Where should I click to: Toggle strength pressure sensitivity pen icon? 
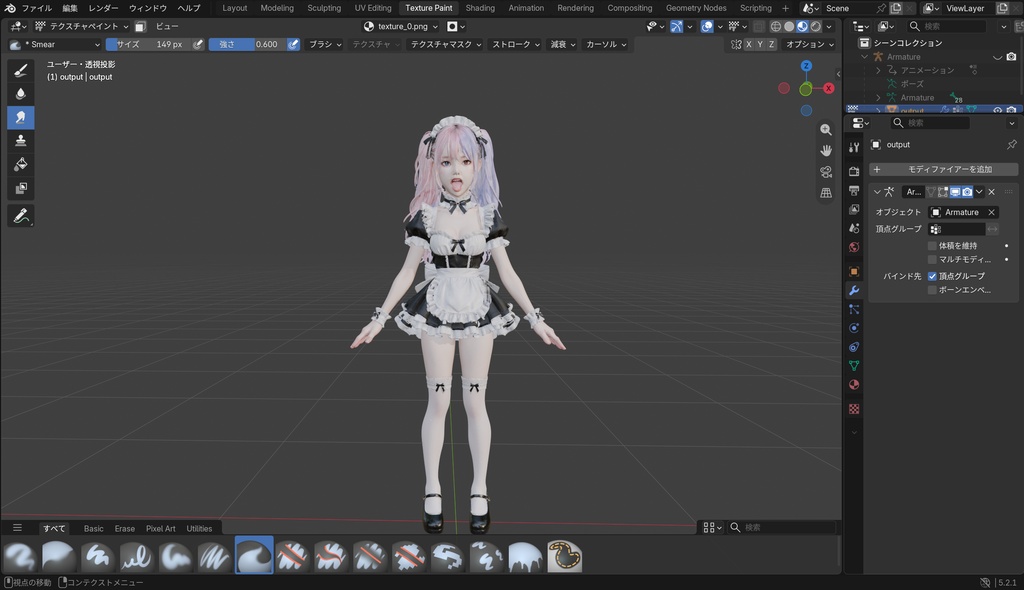point(293,44)
